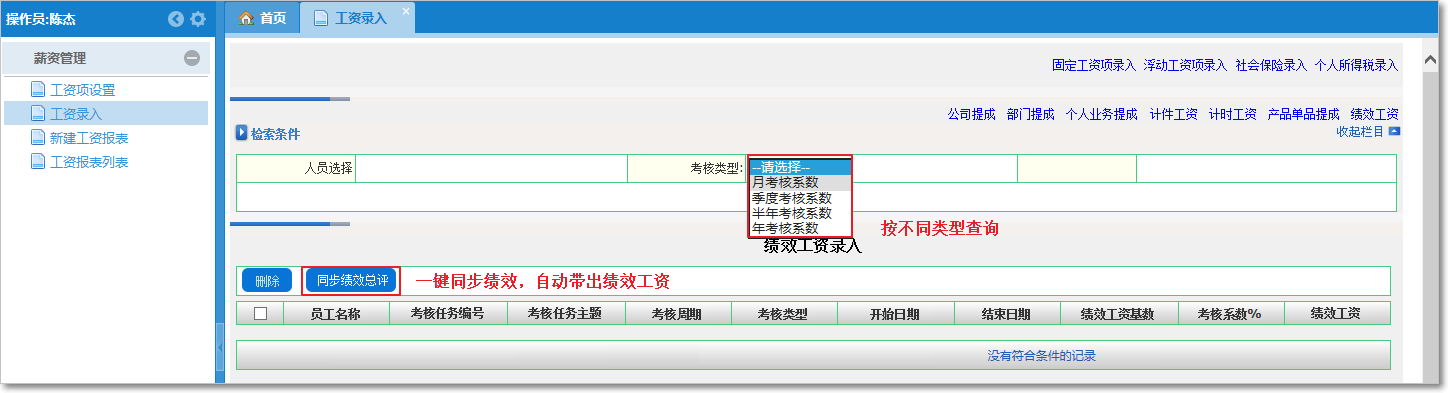Click the 考核系数% column header

click(1230, 314)
